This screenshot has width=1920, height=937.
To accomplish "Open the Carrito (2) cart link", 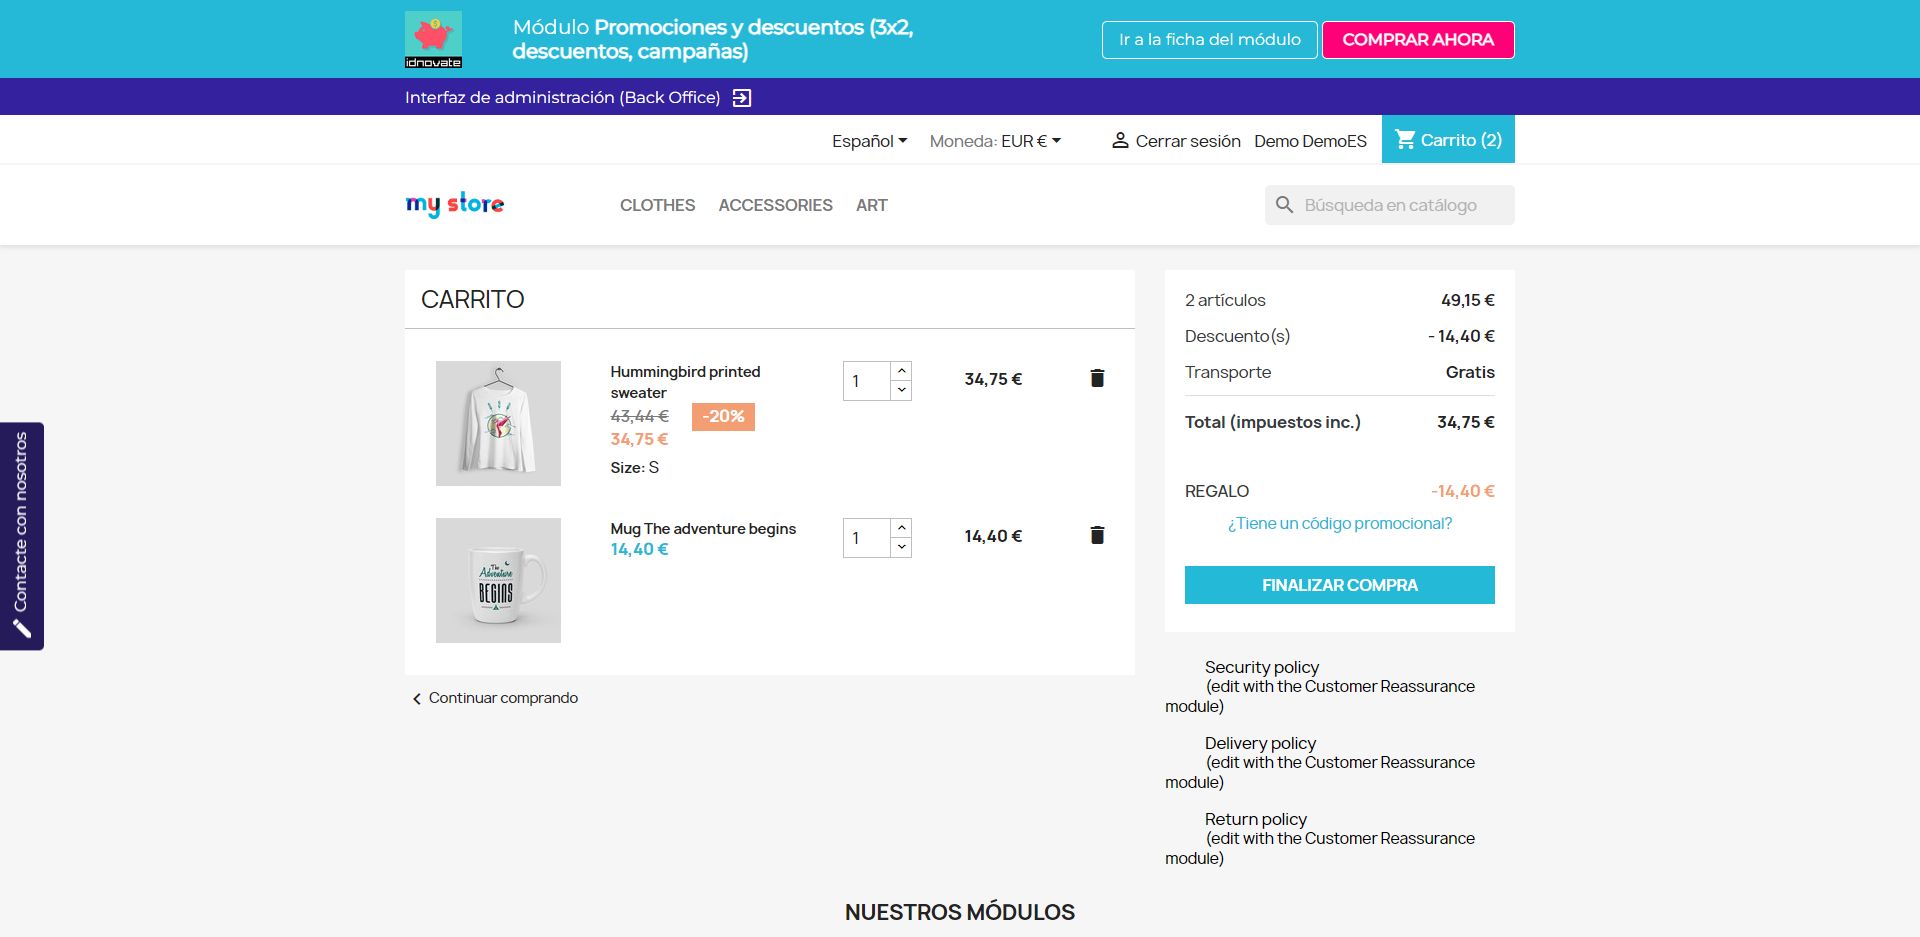I will coord(1448,139).
